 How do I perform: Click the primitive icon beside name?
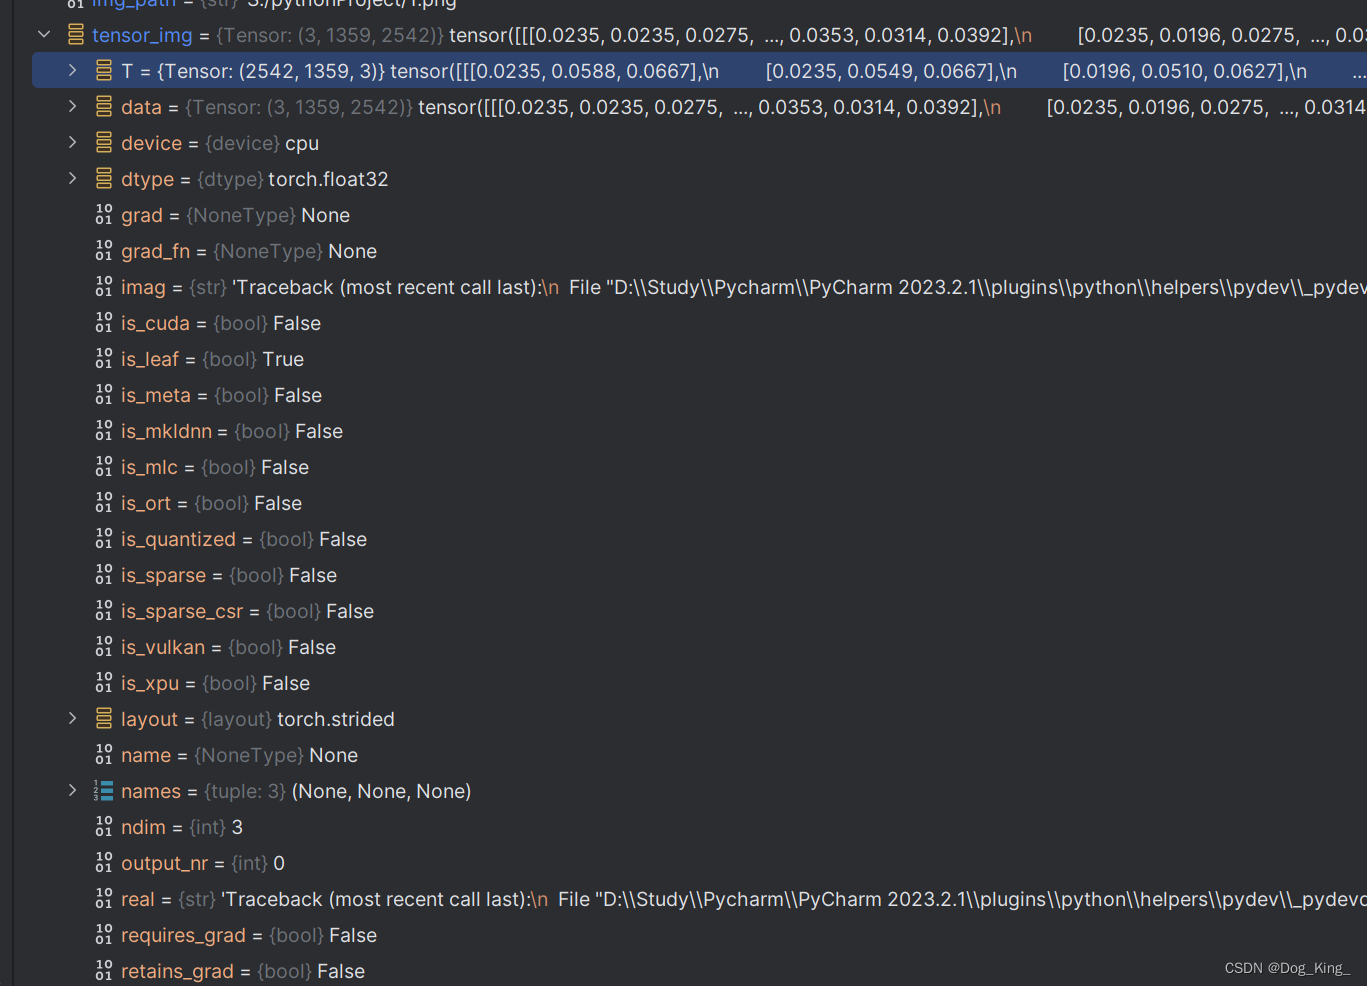[104, 755]
